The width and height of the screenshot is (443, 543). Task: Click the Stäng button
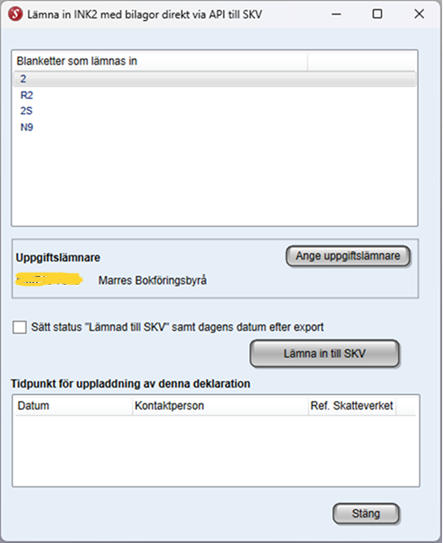(x=366, y=514)
